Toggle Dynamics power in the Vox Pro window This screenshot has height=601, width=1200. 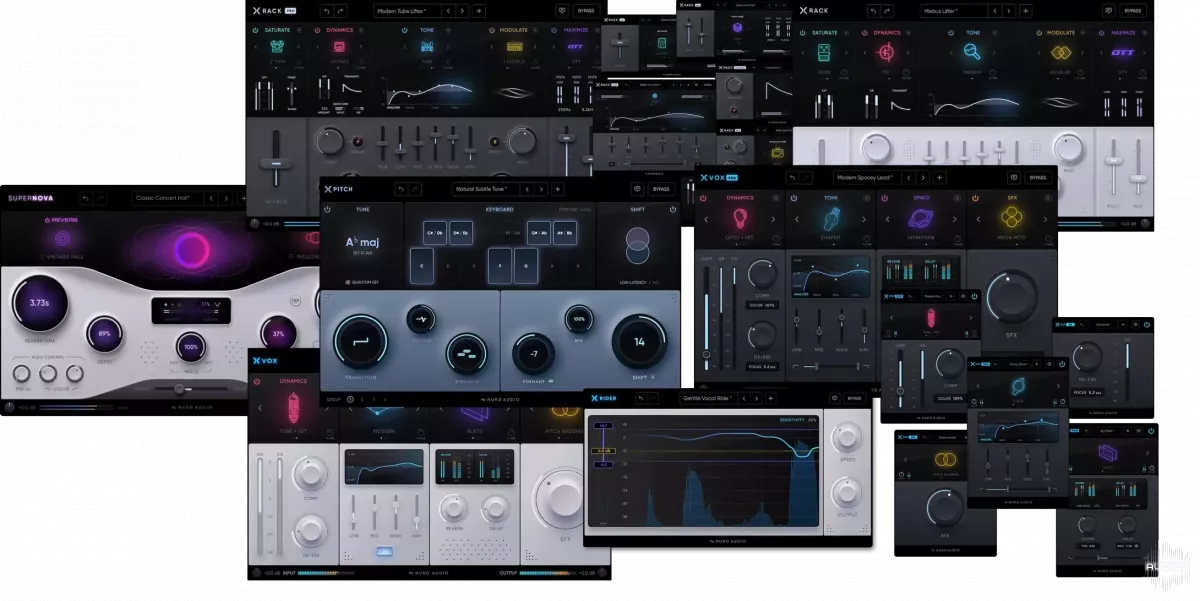[x=704, y=198]
